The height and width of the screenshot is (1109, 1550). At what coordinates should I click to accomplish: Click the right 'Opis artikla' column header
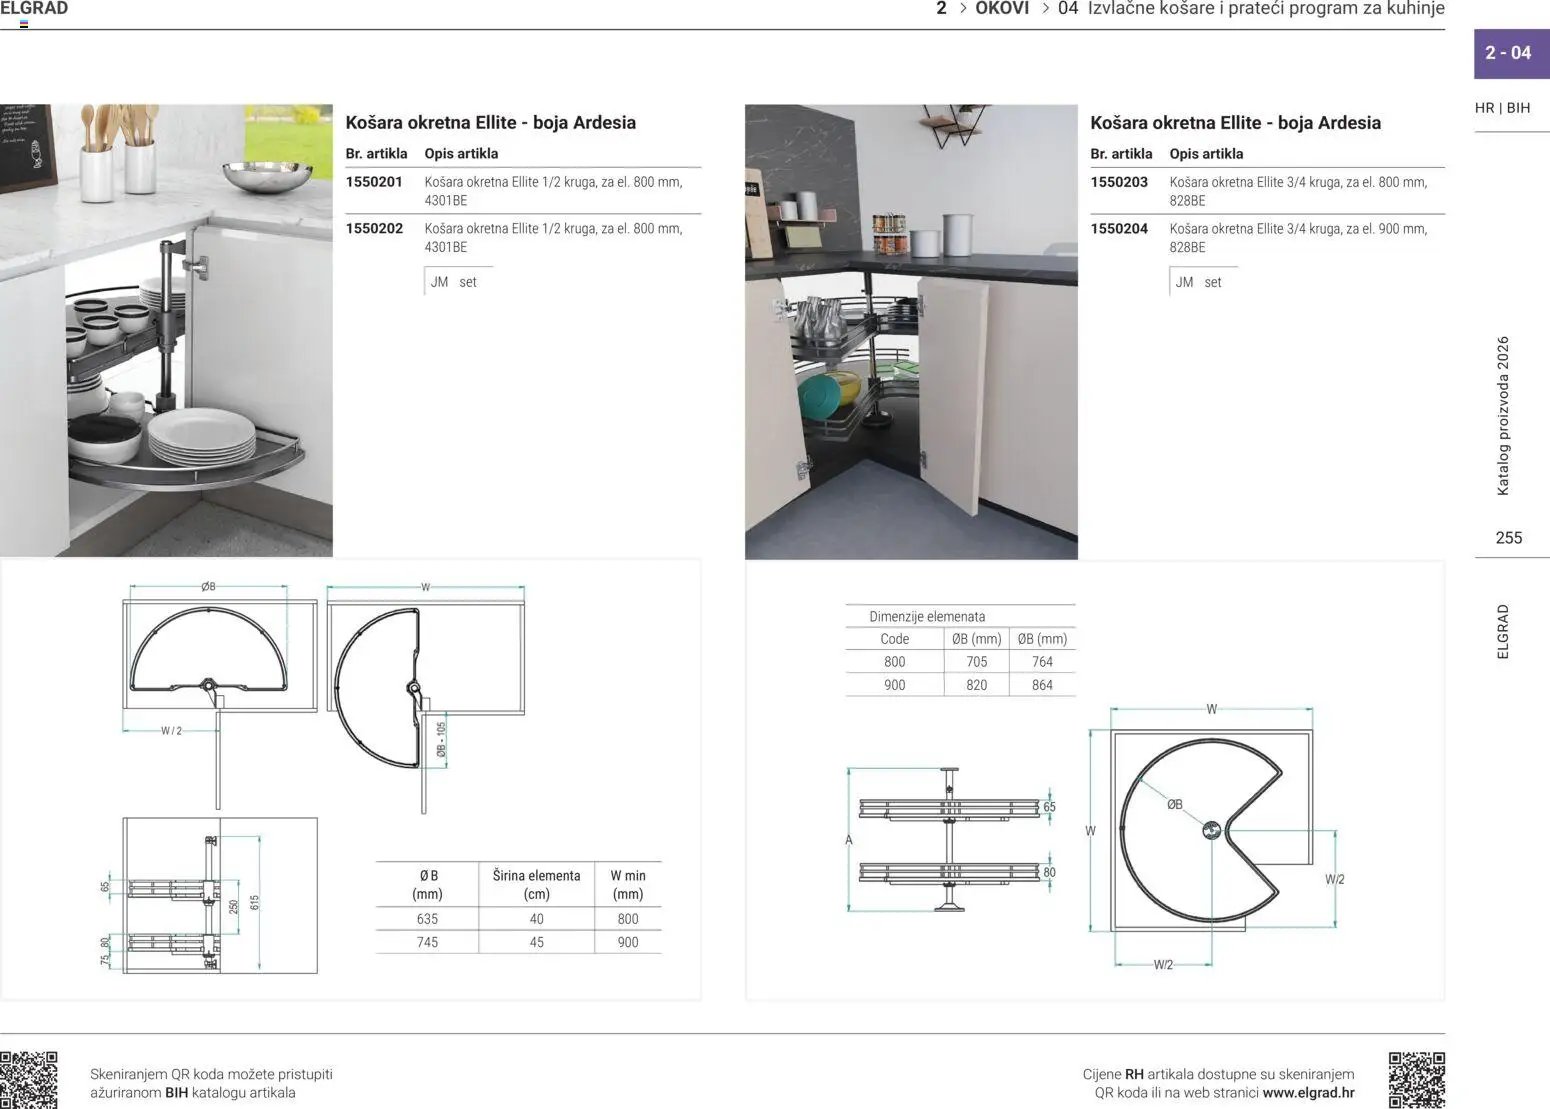pyautogui.click(x=1206, y=154)
